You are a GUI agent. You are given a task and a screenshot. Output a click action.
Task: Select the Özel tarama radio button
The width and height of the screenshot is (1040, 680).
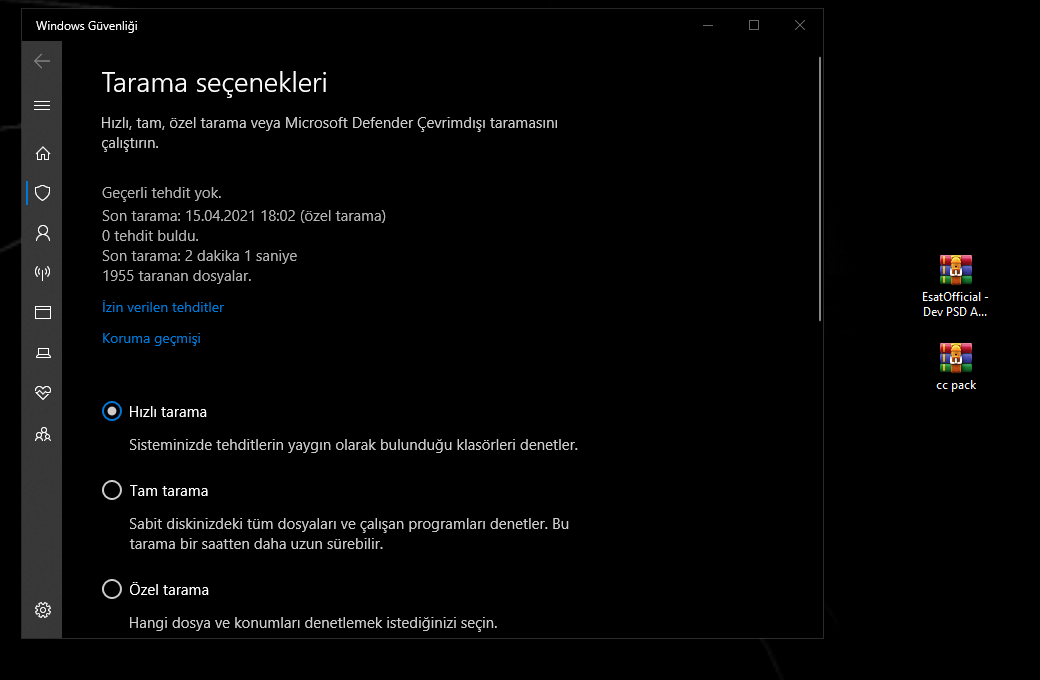click(111, 589)
